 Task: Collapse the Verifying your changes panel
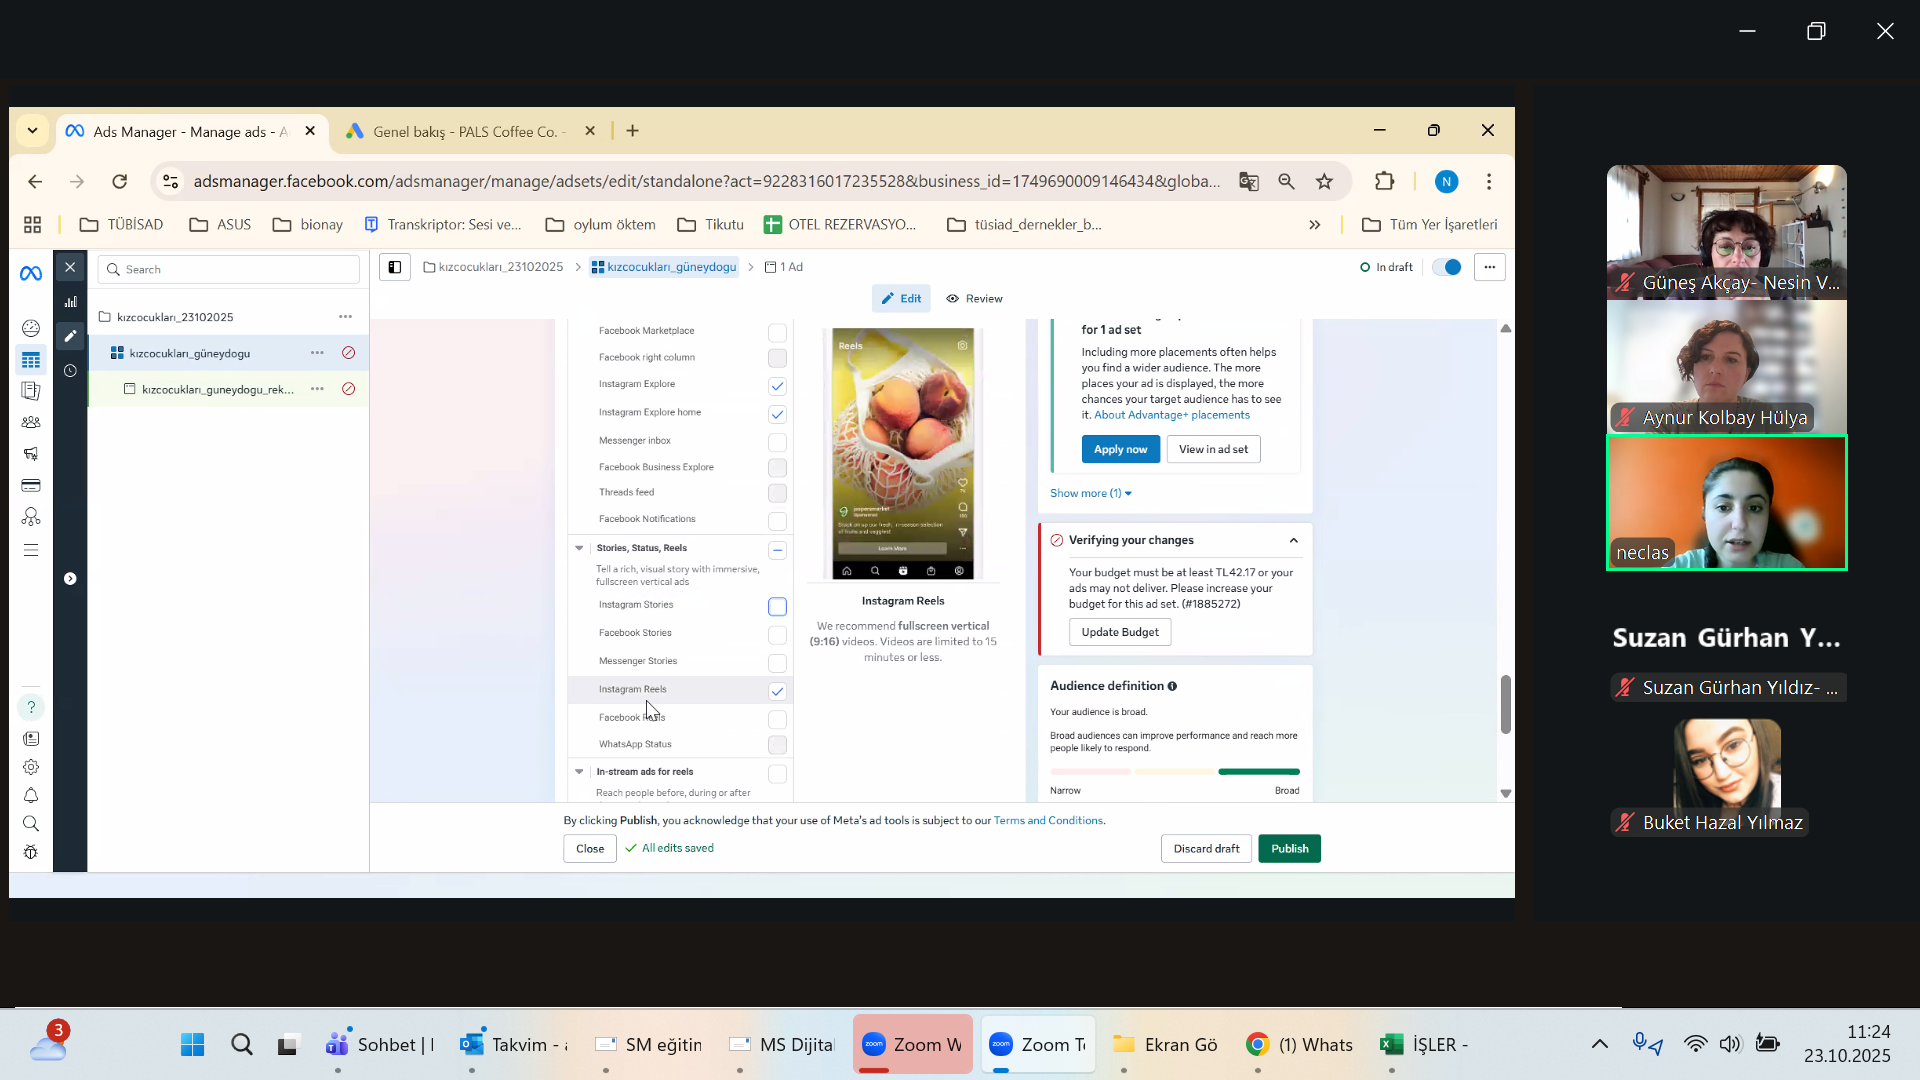click(1293, 540)
